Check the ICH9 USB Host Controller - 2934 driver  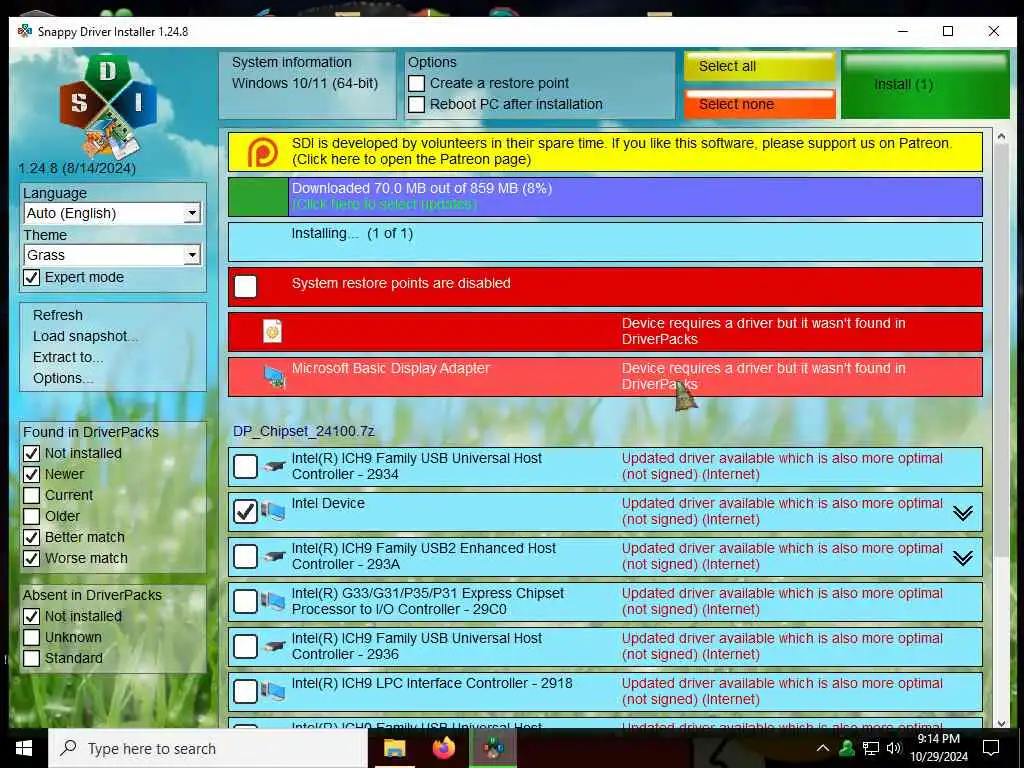pyautogui.click(x=246, y=466)
